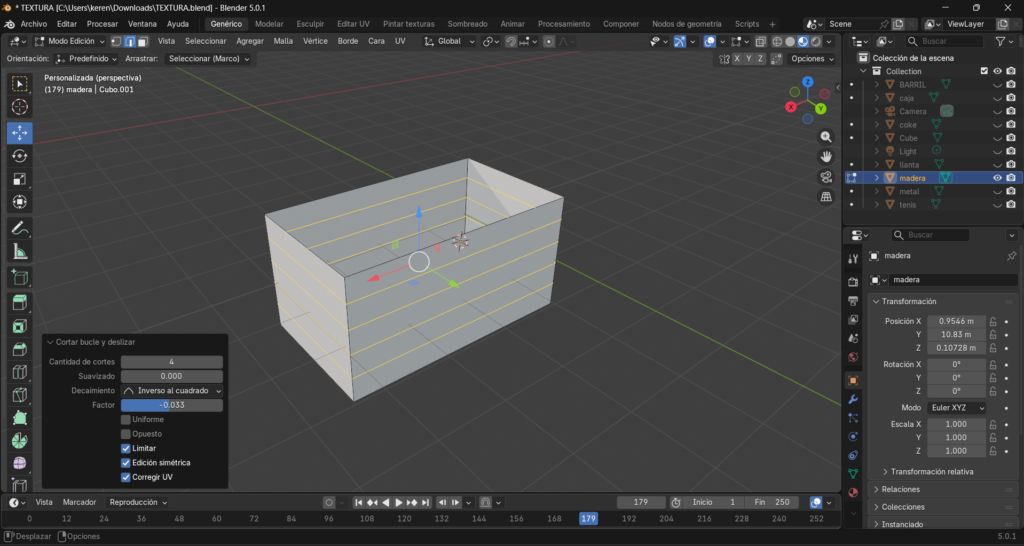Open the Malla menu
The width and height of the screenshot is (1024, 546).
pyautogui.click(x=283, y=41)
